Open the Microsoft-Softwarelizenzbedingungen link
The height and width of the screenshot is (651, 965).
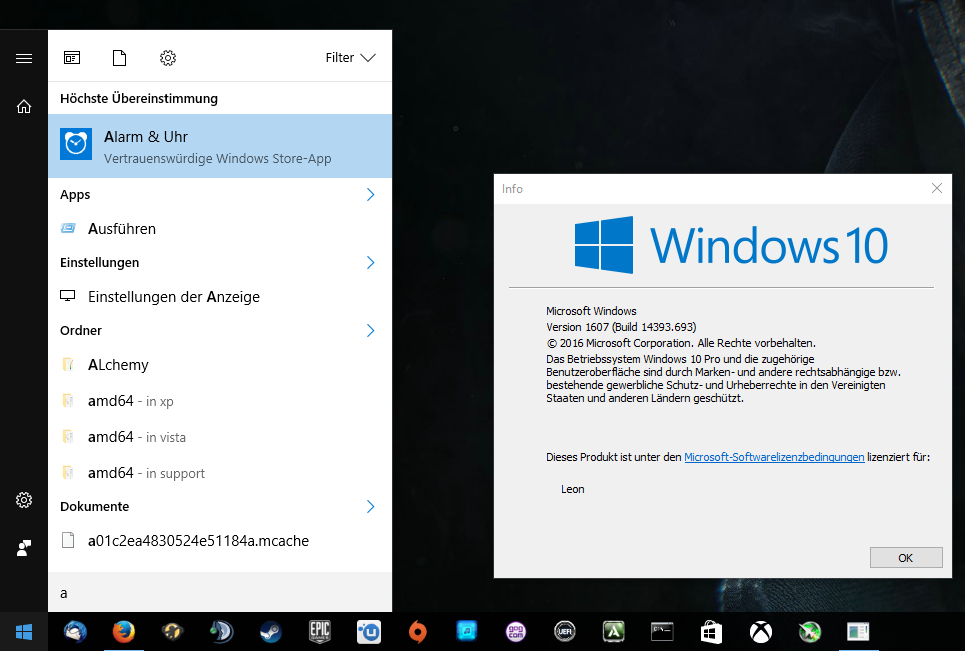[774, 457]
